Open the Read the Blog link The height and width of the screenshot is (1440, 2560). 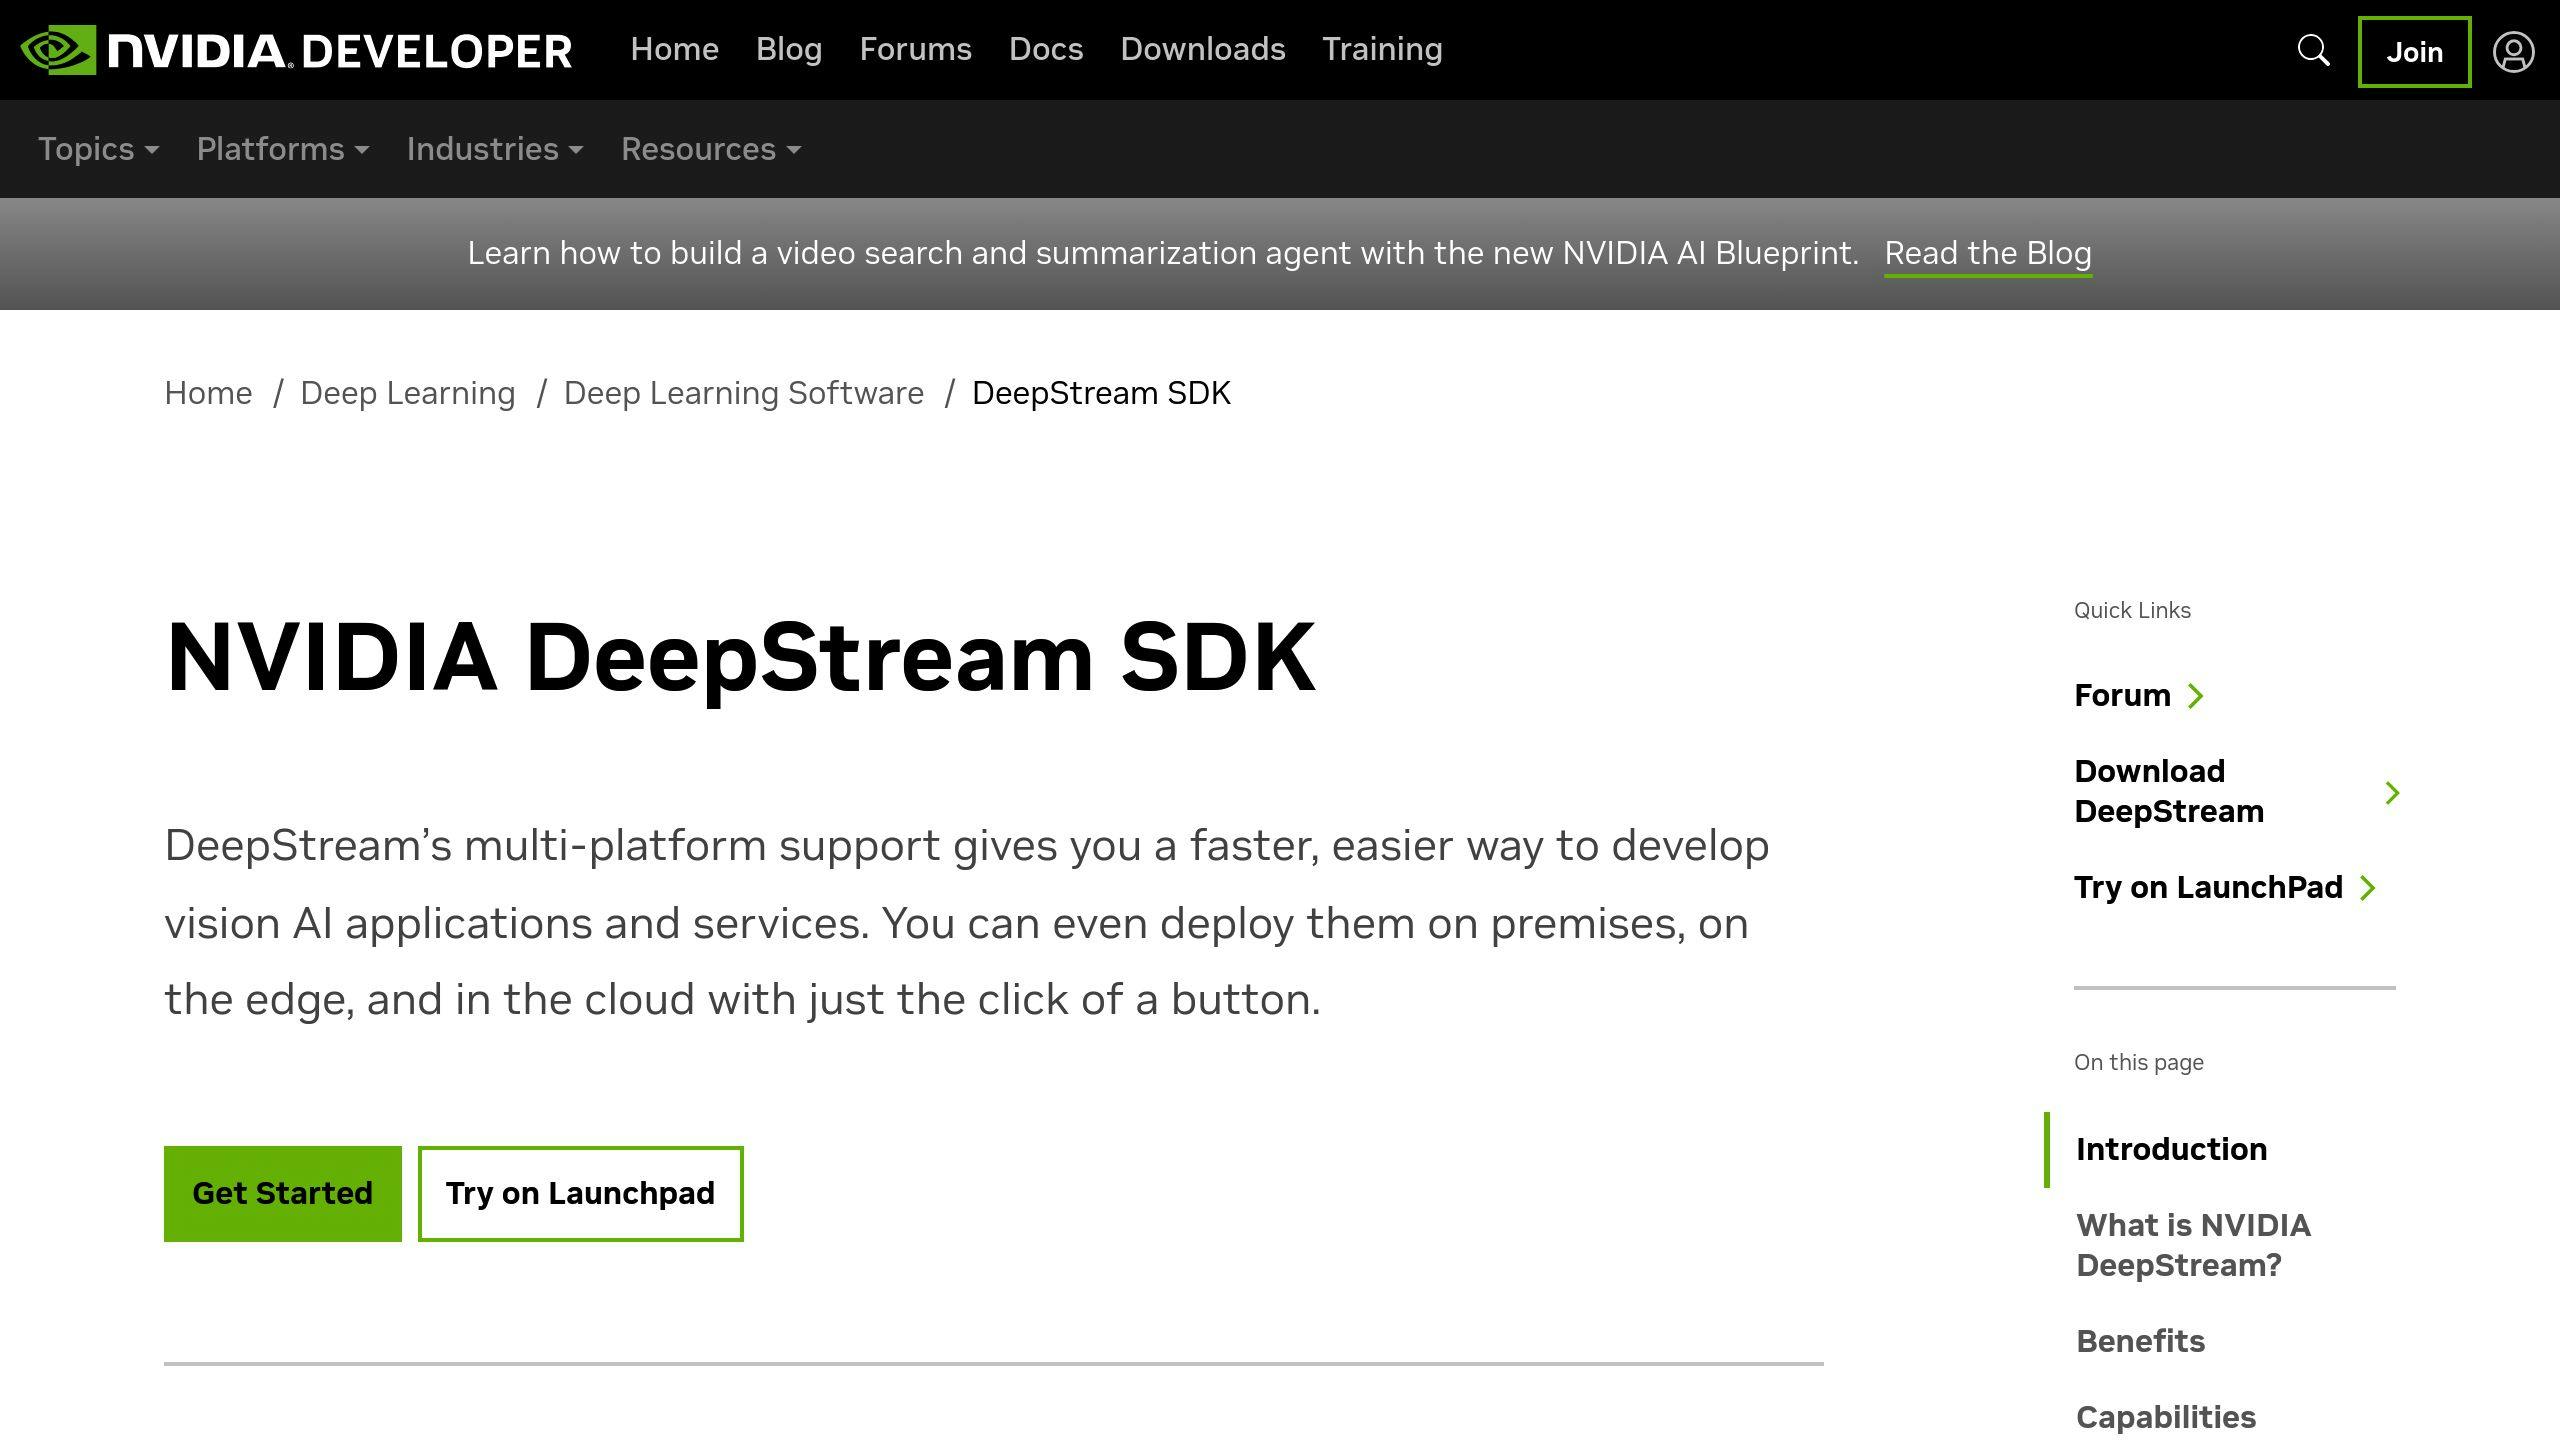pyautogui.click(x=1988, y=253)
